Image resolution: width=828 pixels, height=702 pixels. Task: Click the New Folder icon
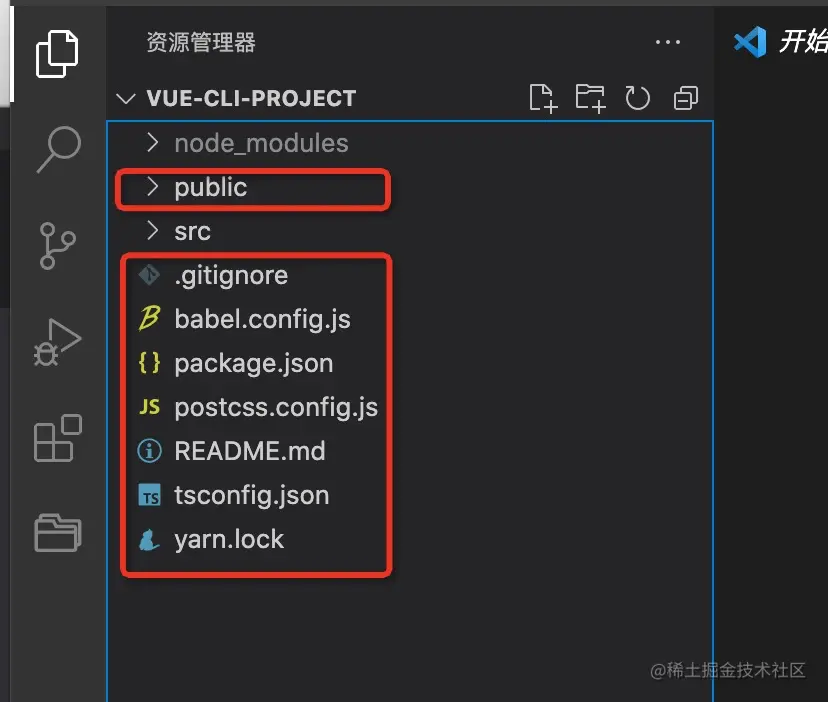[590, 98]
